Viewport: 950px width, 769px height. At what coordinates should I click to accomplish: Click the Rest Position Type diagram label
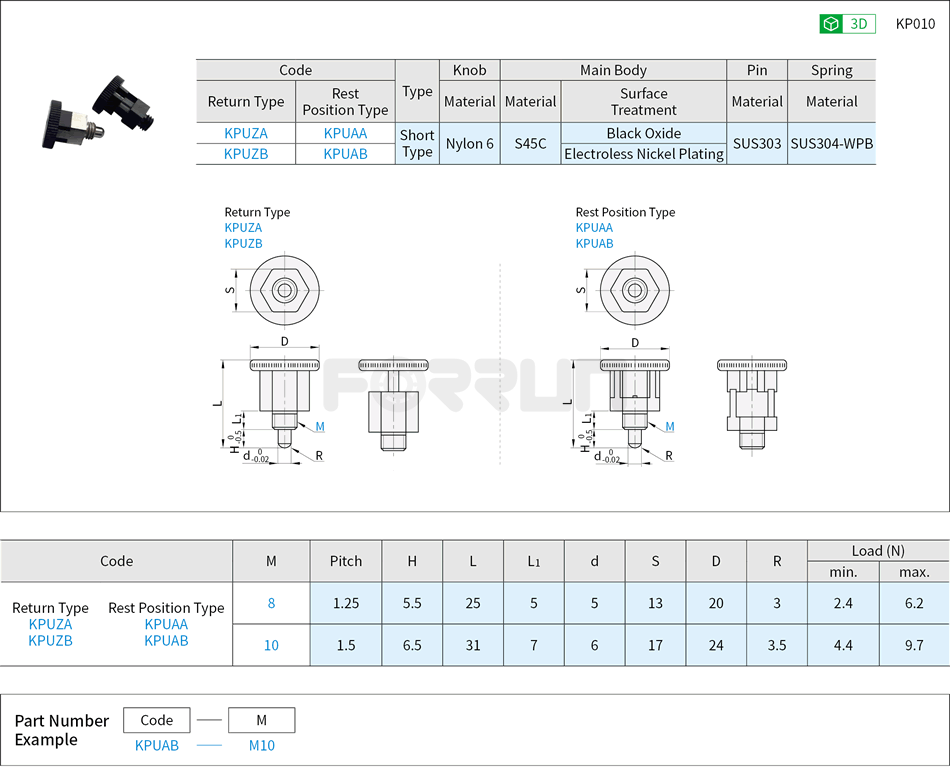[x=624, y=212]
